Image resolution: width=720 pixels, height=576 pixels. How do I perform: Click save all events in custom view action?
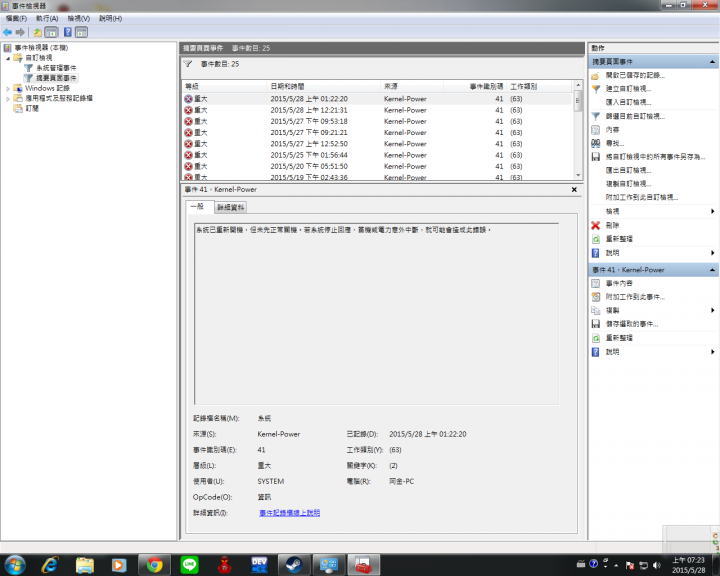click(655, 157)
